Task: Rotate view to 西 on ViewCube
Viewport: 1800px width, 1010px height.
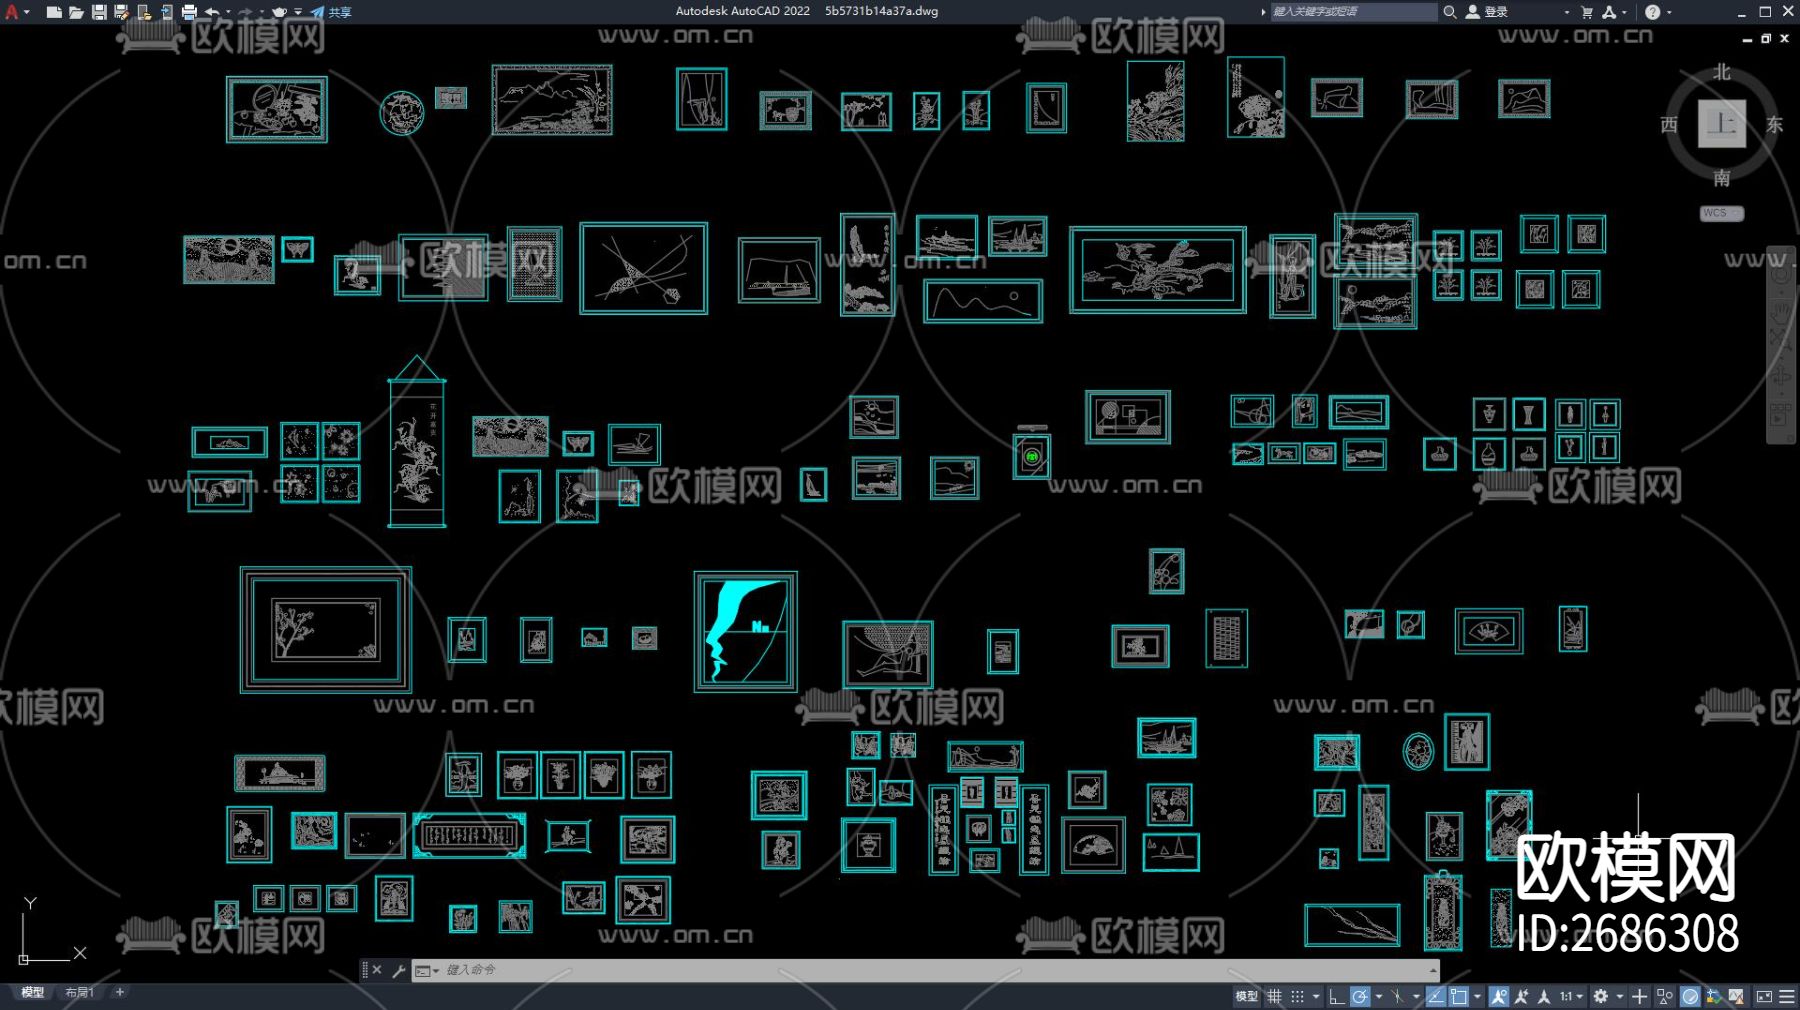Action: [x=1669, y=125]
